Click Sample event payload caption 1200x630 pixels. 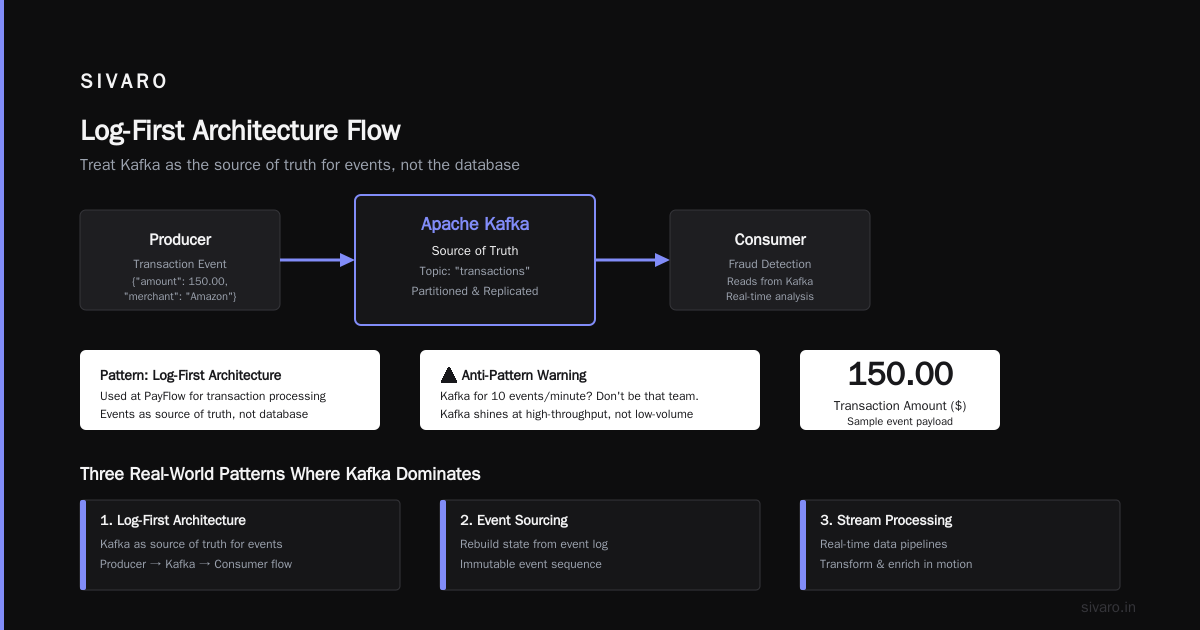900,421
